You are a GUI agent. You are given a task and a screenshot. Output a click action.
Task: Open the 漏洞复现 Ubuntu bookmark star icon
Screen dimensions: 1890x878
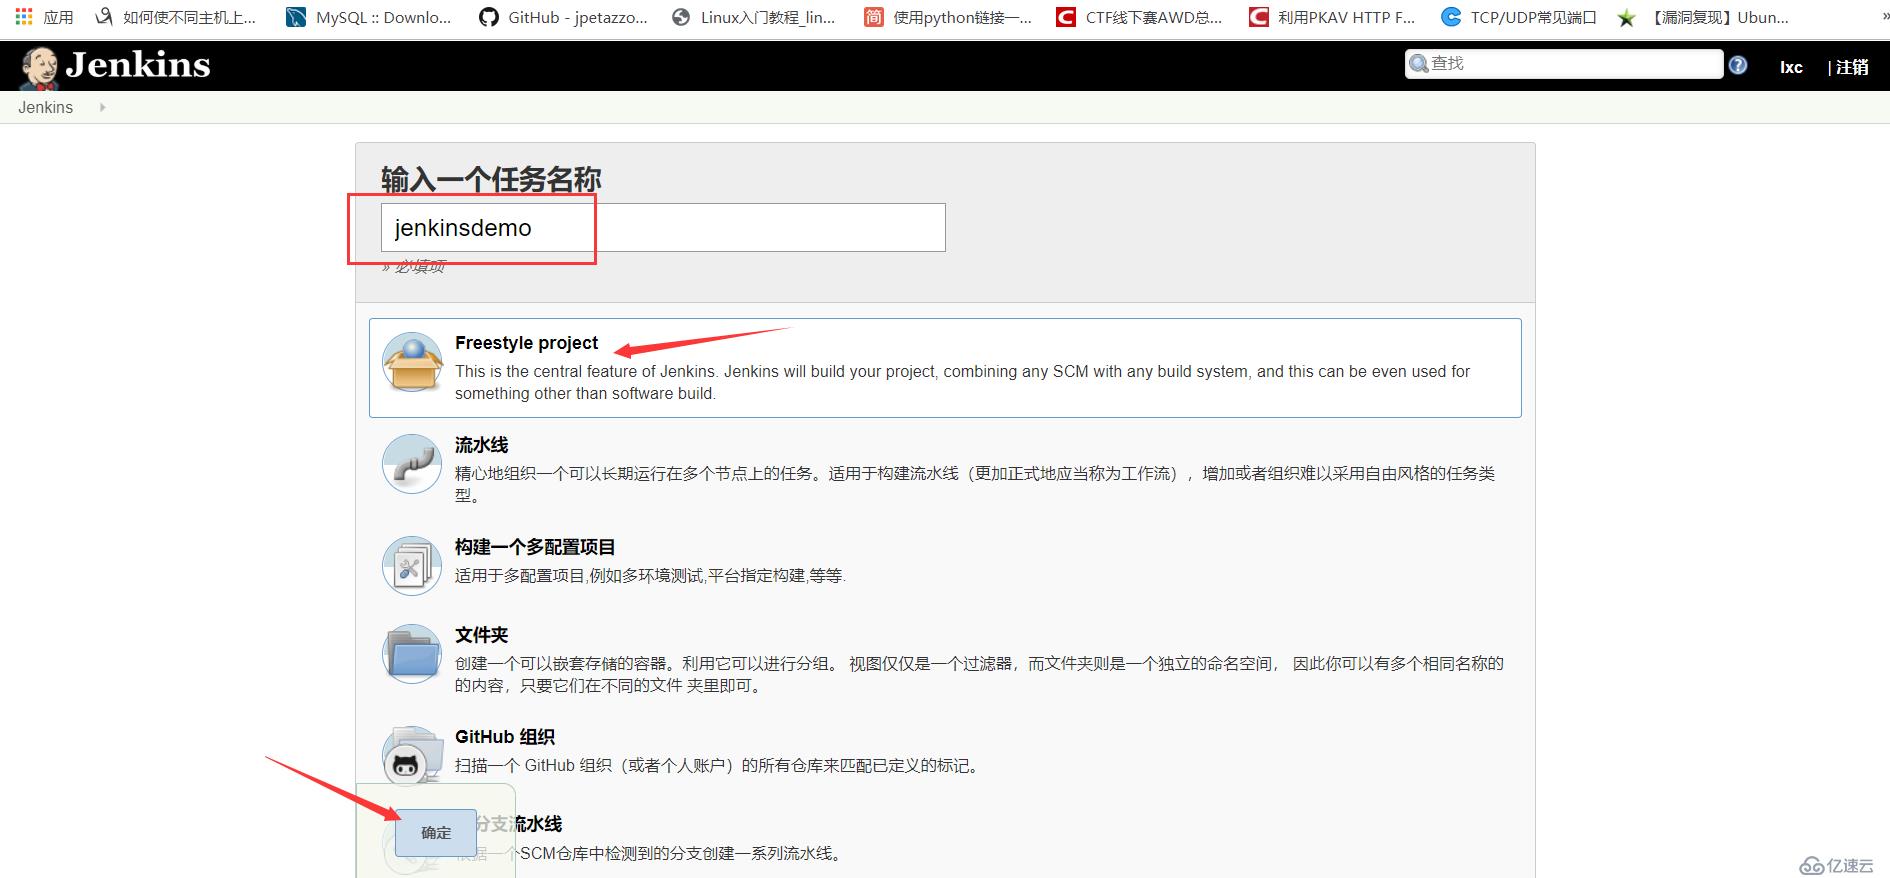[x=1627, y=18]
